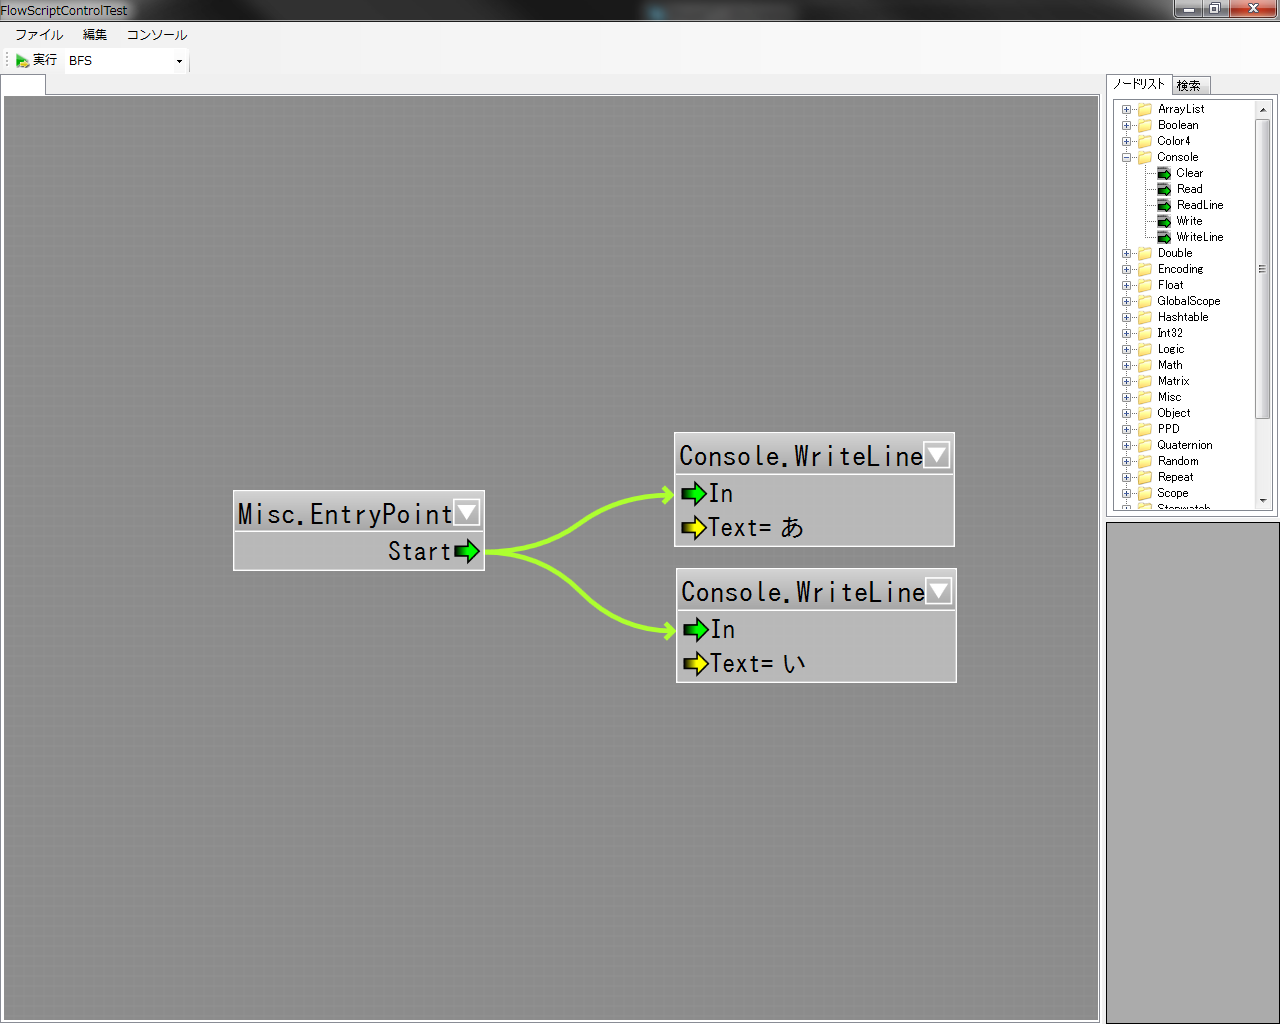The width and height of the screenshot is (1280, 1024).
Task: Click the node list scroll down arrow
Action: click(x=1263, y=500)
